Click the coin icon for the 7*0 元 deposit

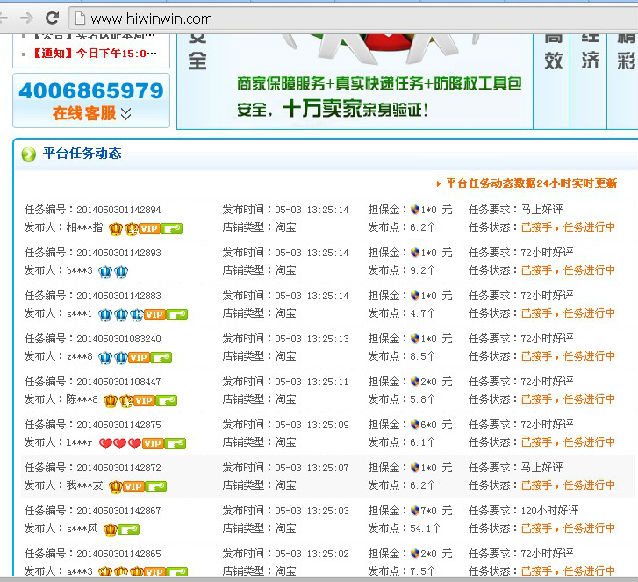416,511
